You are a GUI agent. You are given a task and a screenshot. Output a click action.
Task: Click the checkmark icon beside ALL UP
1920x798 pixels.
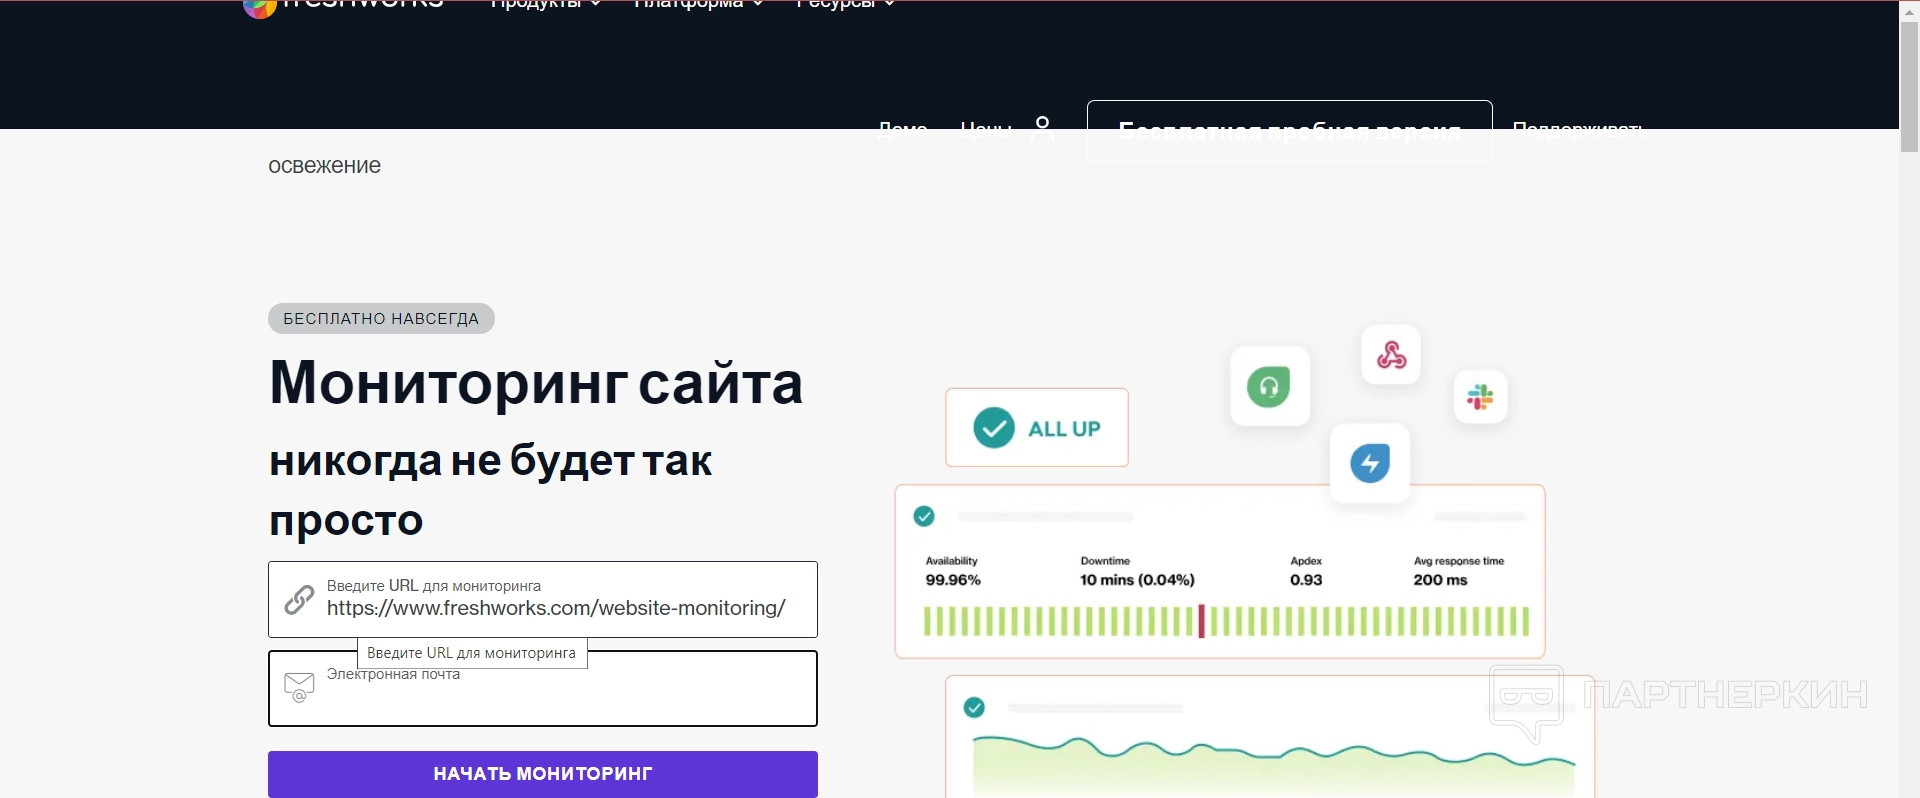tap(994, 428)
